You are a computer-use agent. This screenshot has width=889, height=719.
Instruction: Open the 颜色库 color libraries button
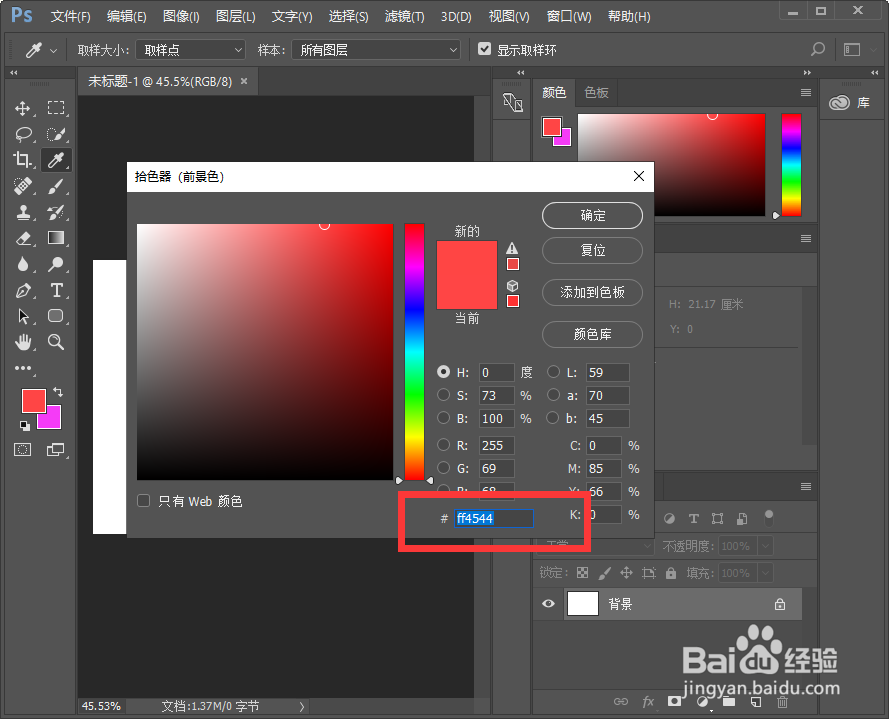point(592,334)
